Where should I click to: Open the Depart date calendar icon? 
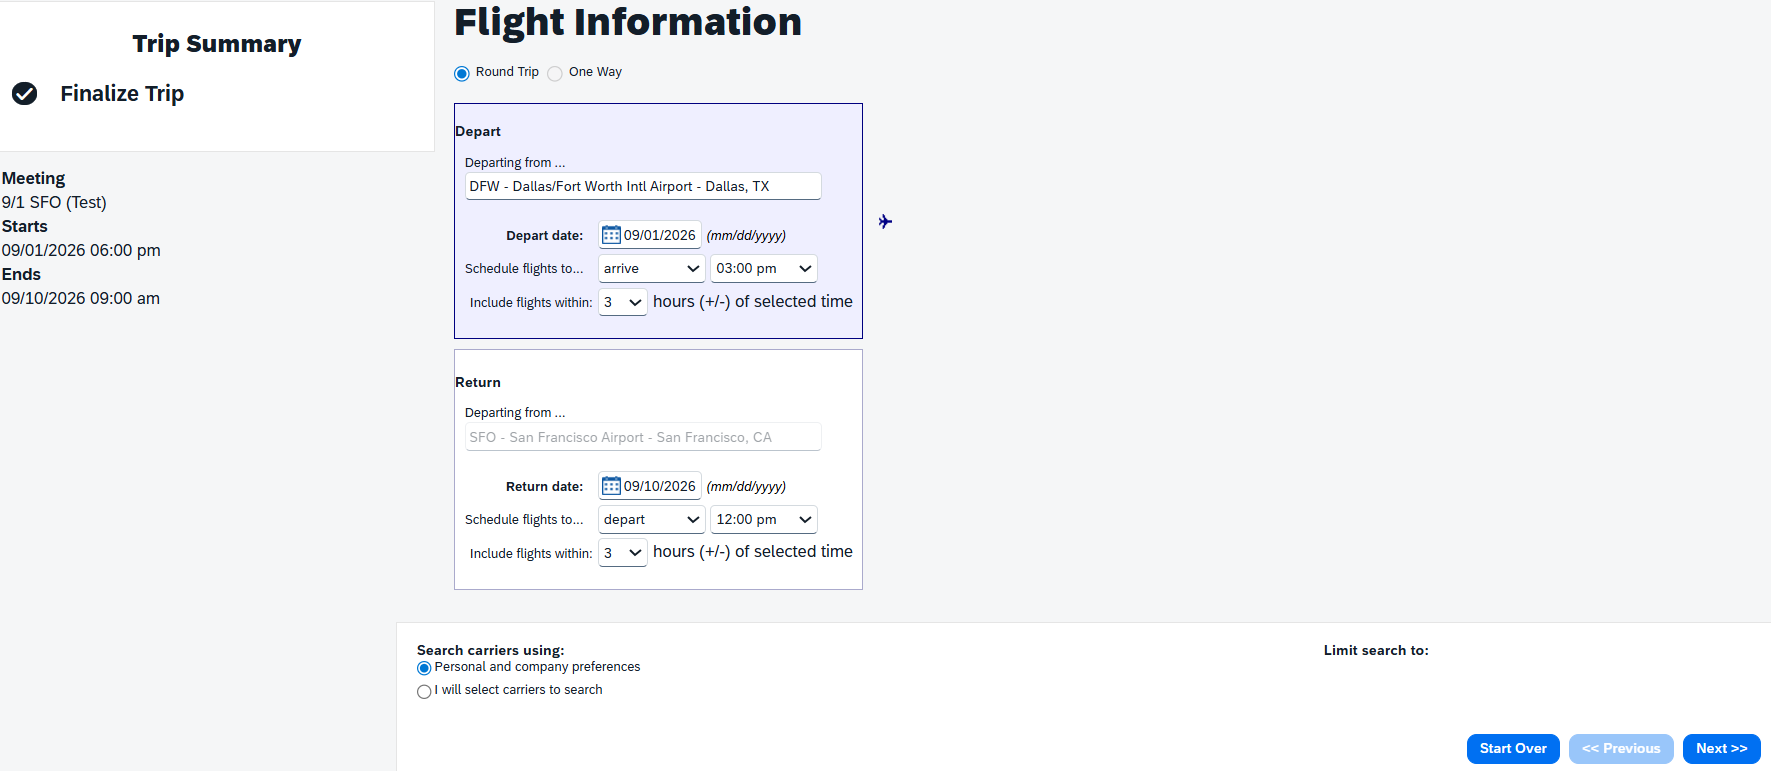pyautogui.click(x=611, y=235)
